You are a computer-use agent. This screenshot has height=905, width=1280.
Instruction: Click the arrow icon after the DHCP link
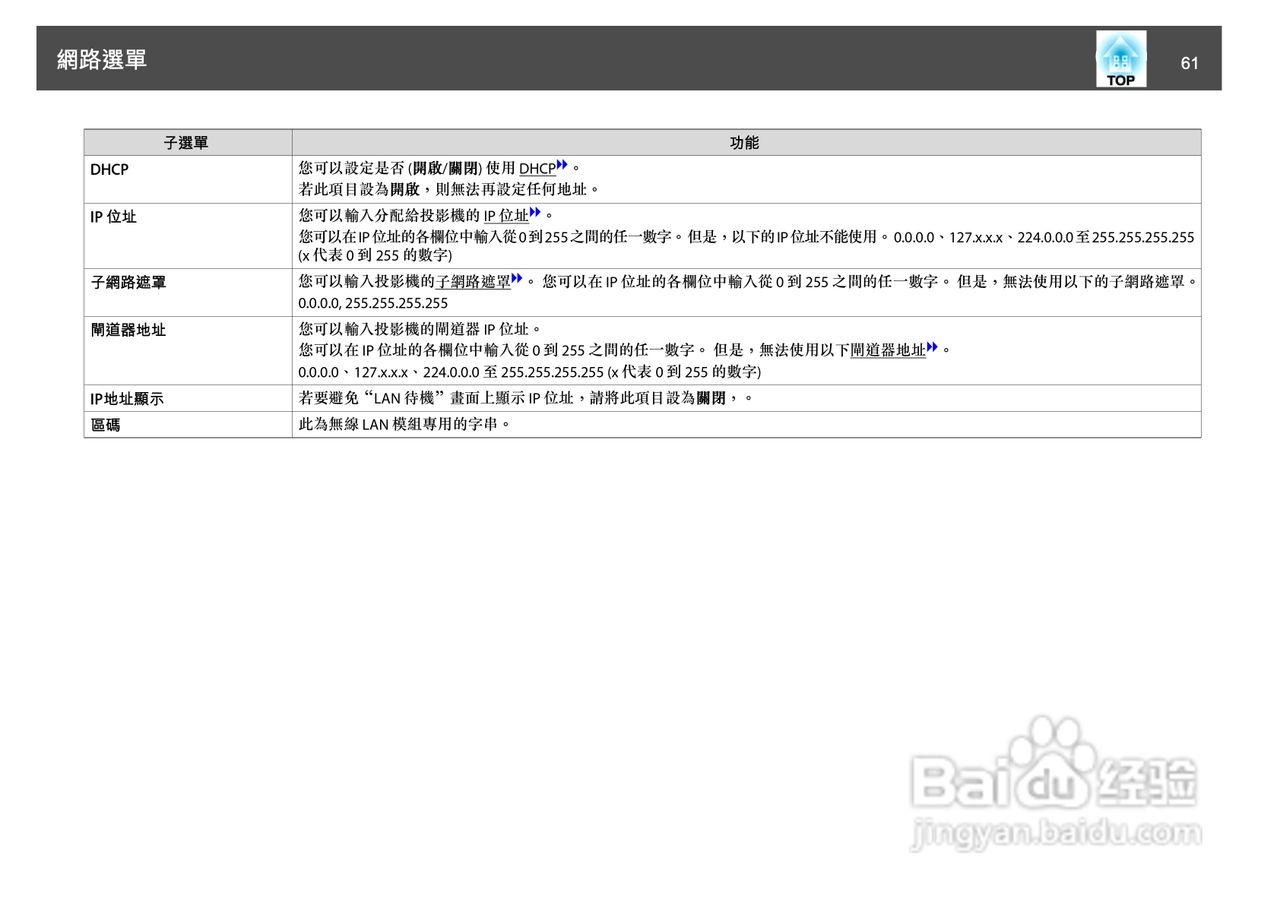pos(560,165)
